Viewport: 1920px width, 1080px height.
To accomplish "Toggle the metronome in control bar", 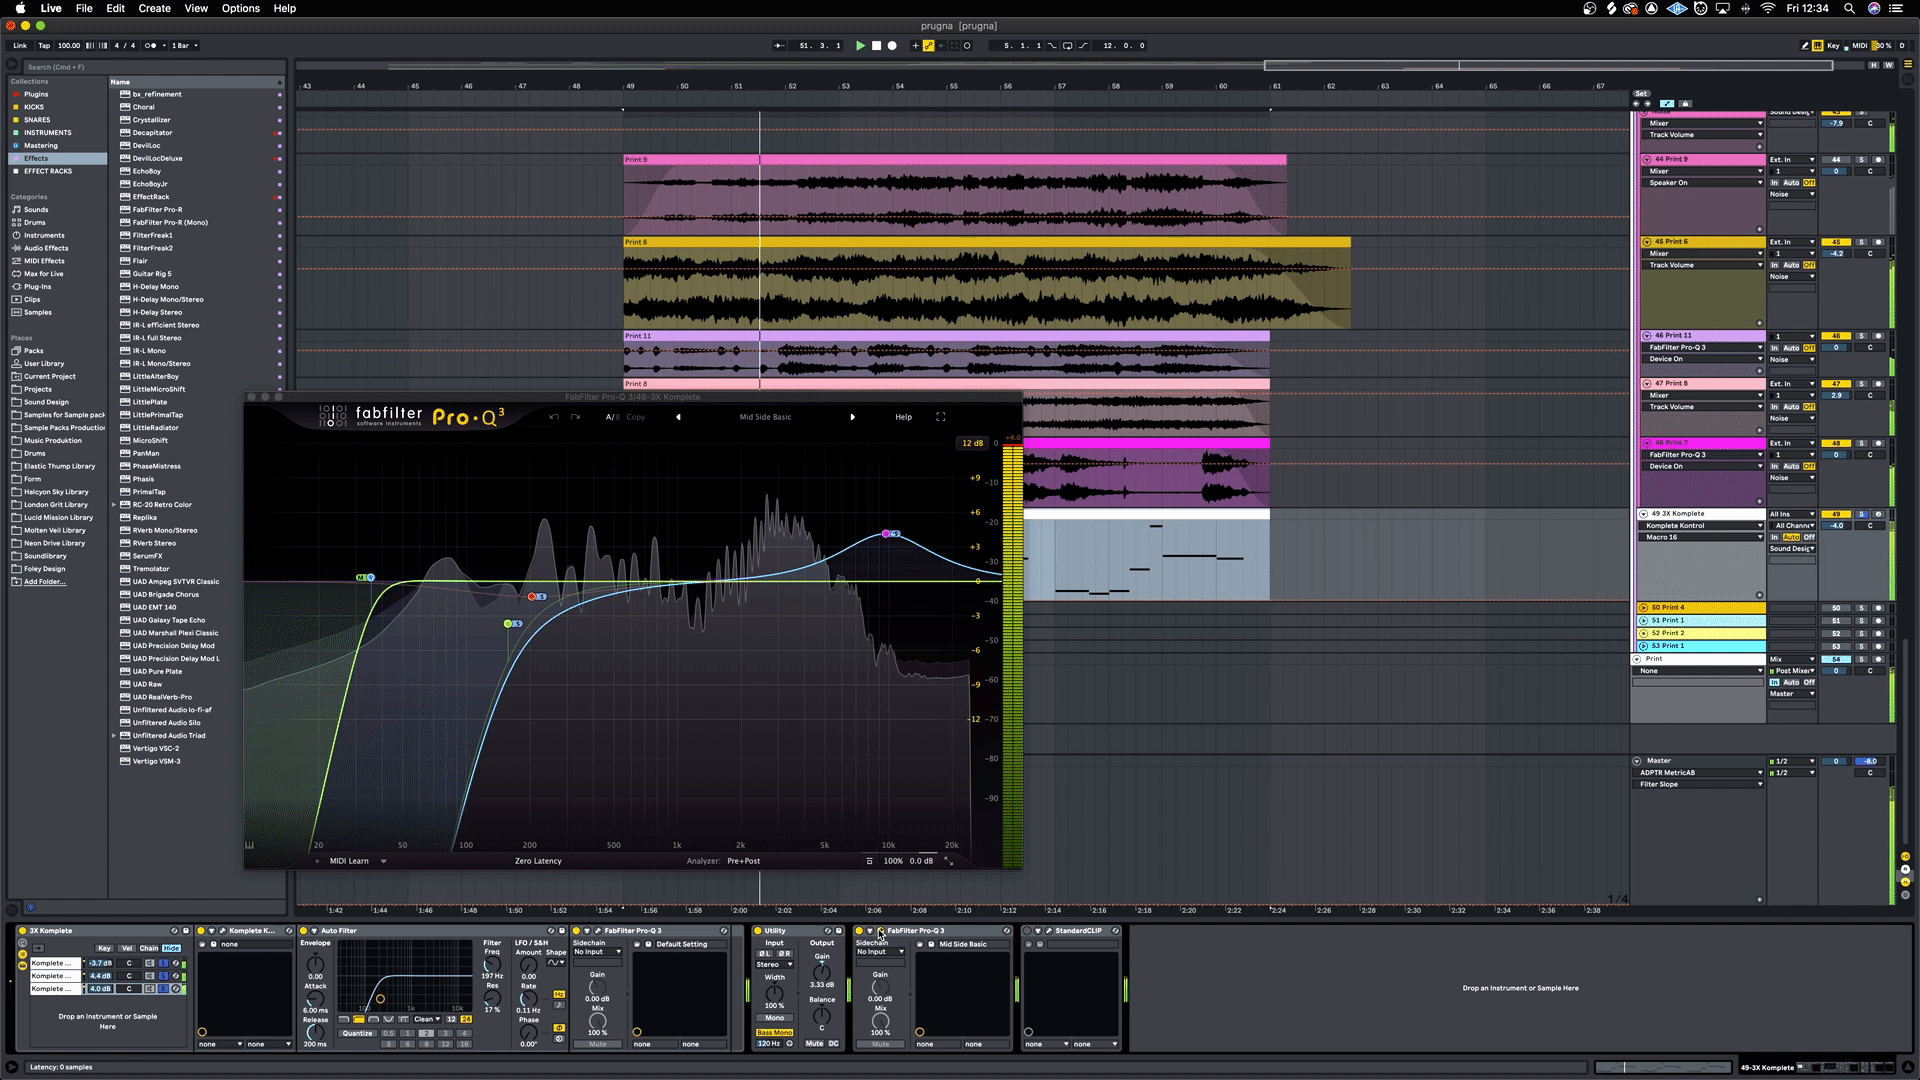I will click(x=150, y=46).
